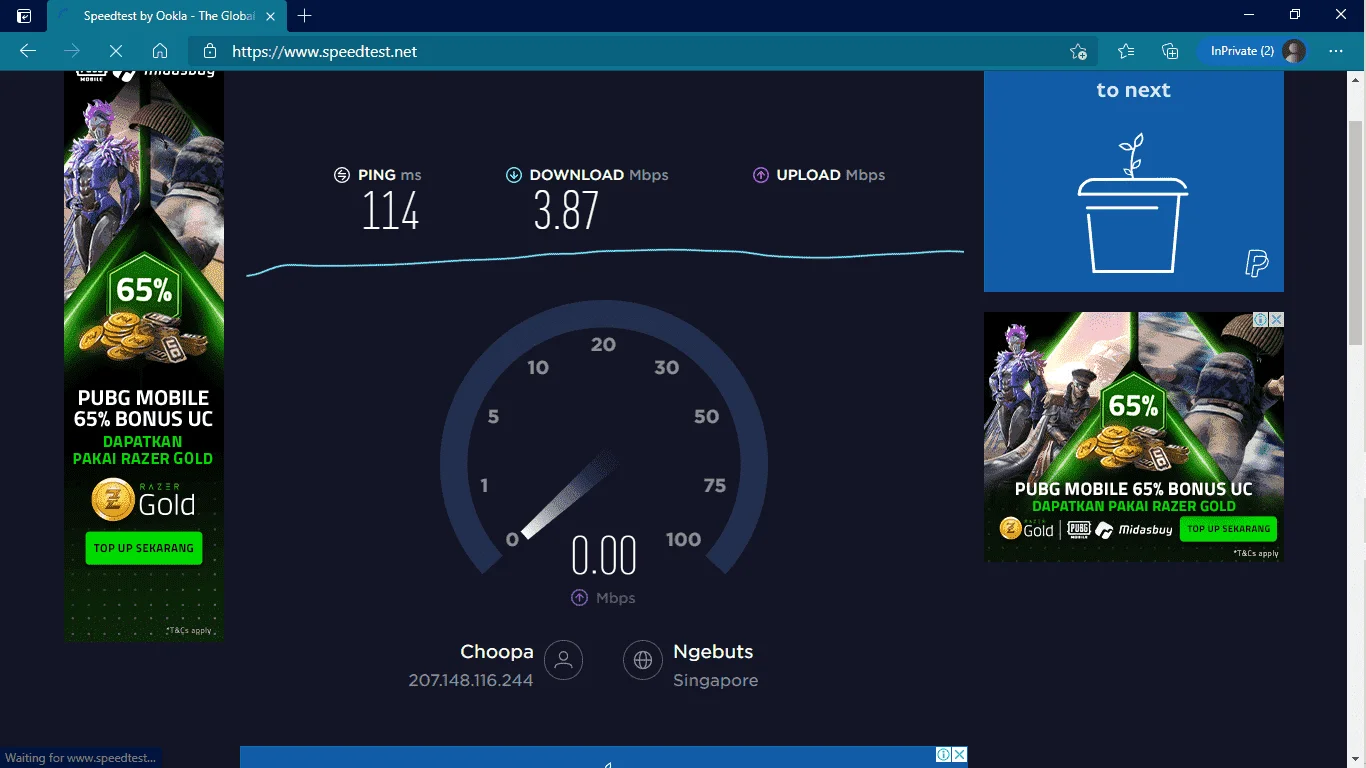Click the DOWNLOAD arrow icon
This screenshot has width=1366, height=768.
click(514, 175)
